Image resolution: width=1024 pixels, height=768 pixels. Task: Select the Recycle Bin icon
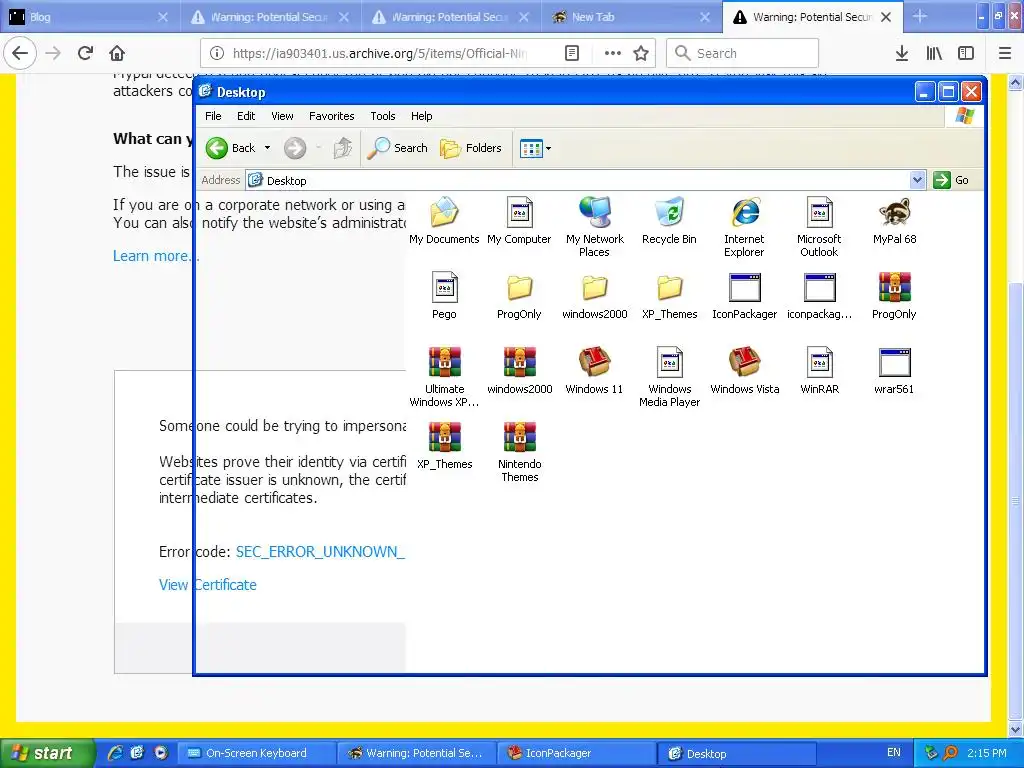click(x=669, y=212)
